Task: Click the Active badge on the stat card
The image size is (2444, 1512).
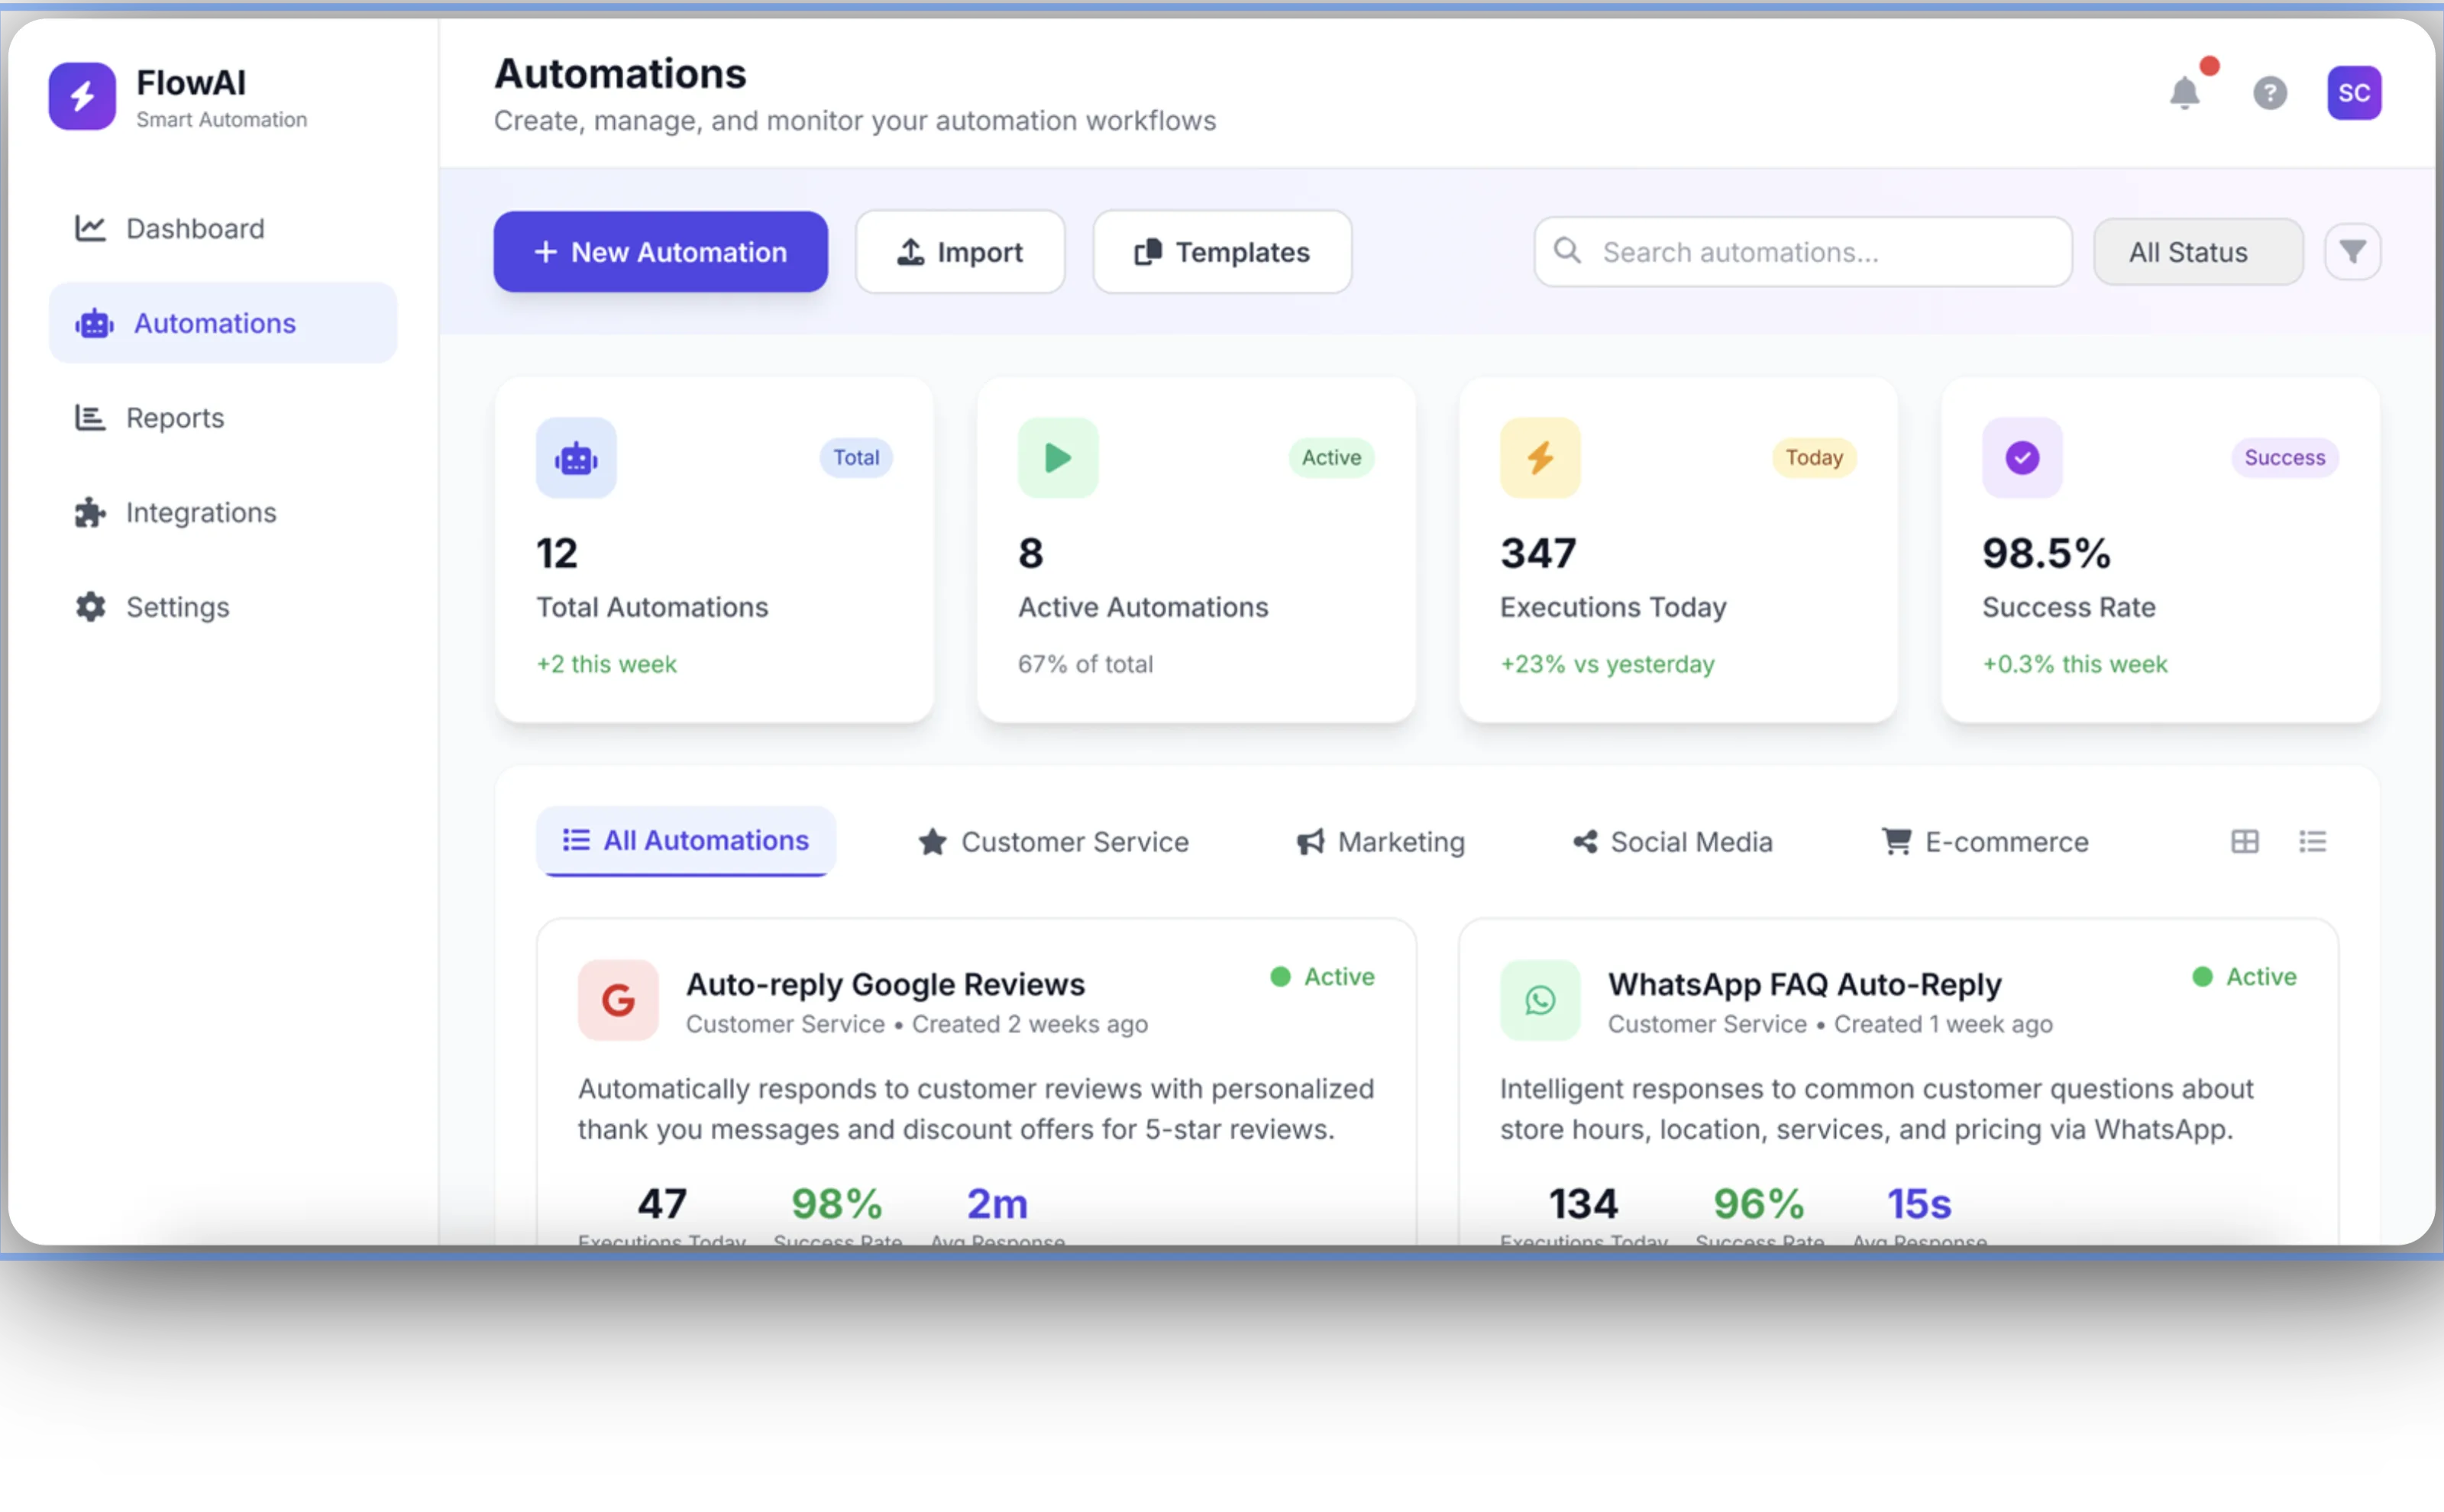Action: coord(1331,457)
